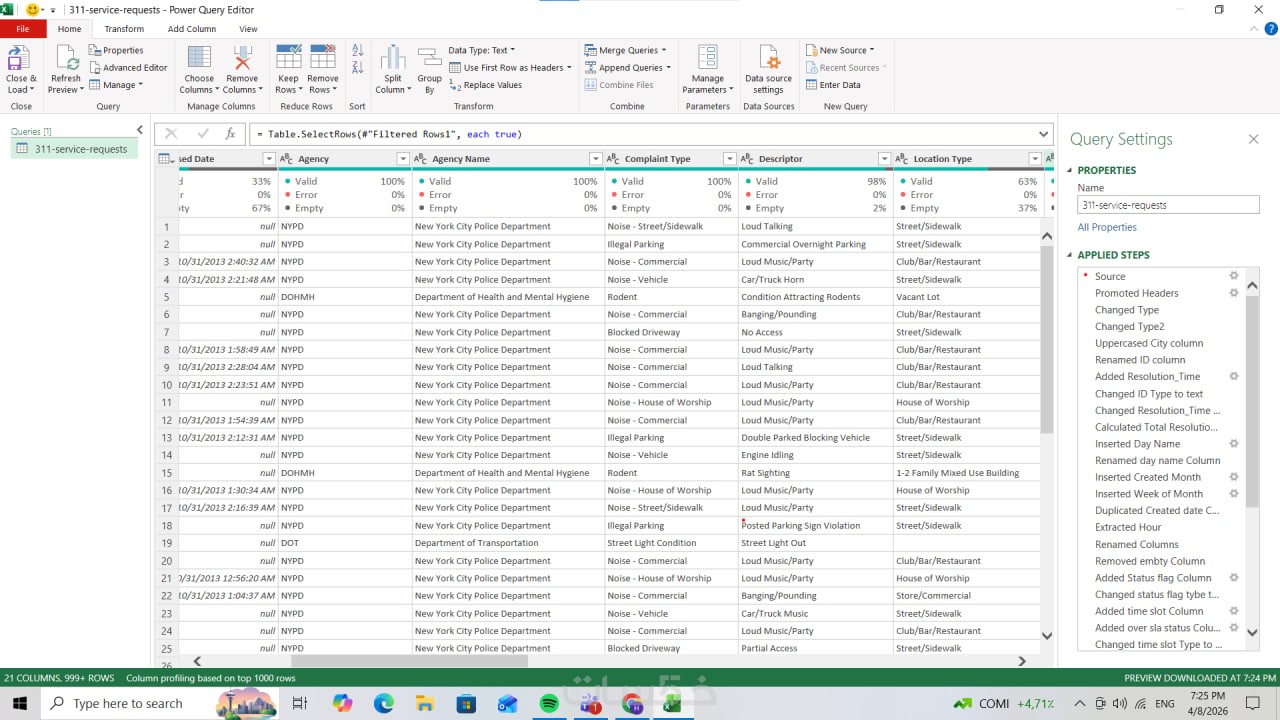This screenshot has width=1280, height=720.
Task: Open the New Source dropdown
Action: (x=840, y=50)
